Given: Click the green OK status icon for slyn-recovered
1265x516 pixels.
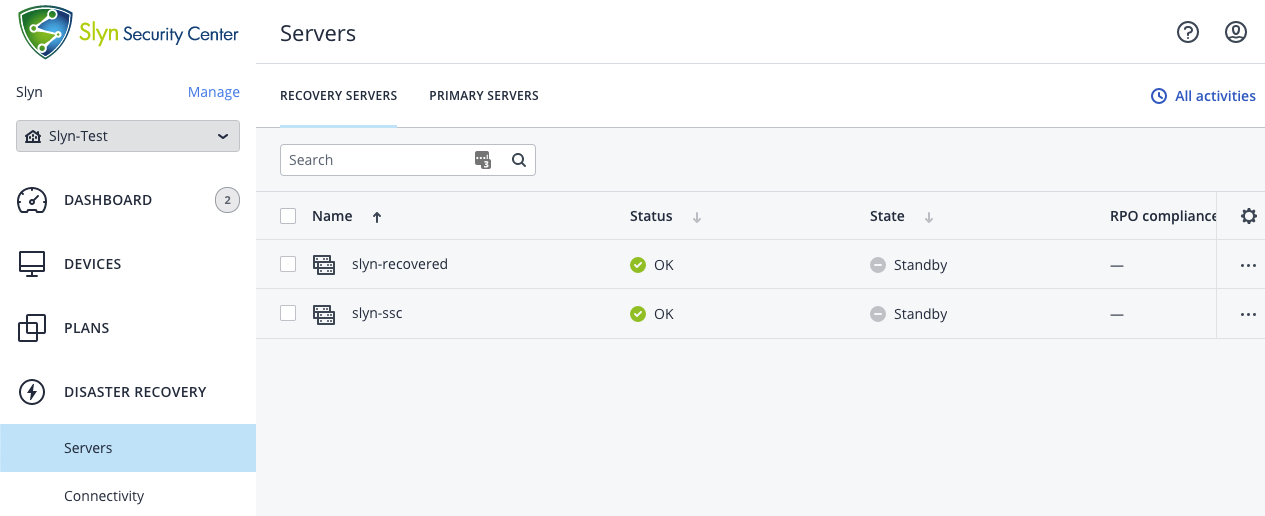Looking at the screenshot, I should 638,265.
